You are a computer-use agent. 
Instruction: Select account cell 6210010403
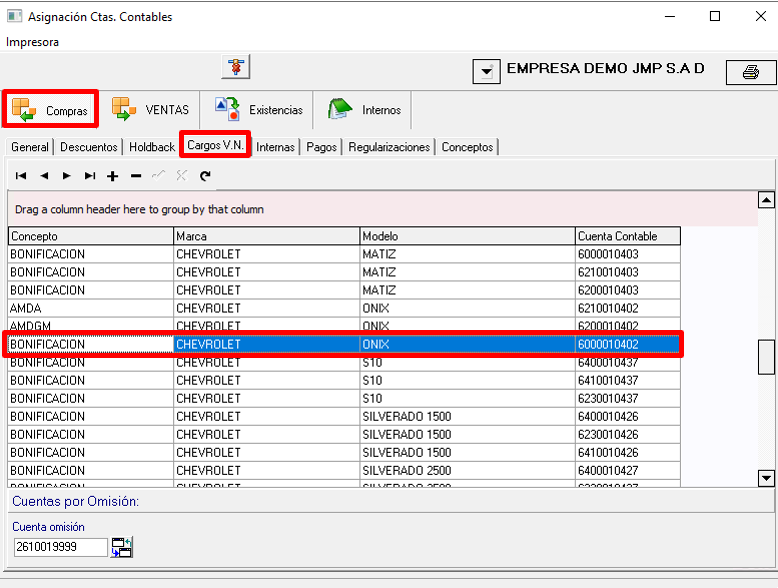tap(628, 272)
